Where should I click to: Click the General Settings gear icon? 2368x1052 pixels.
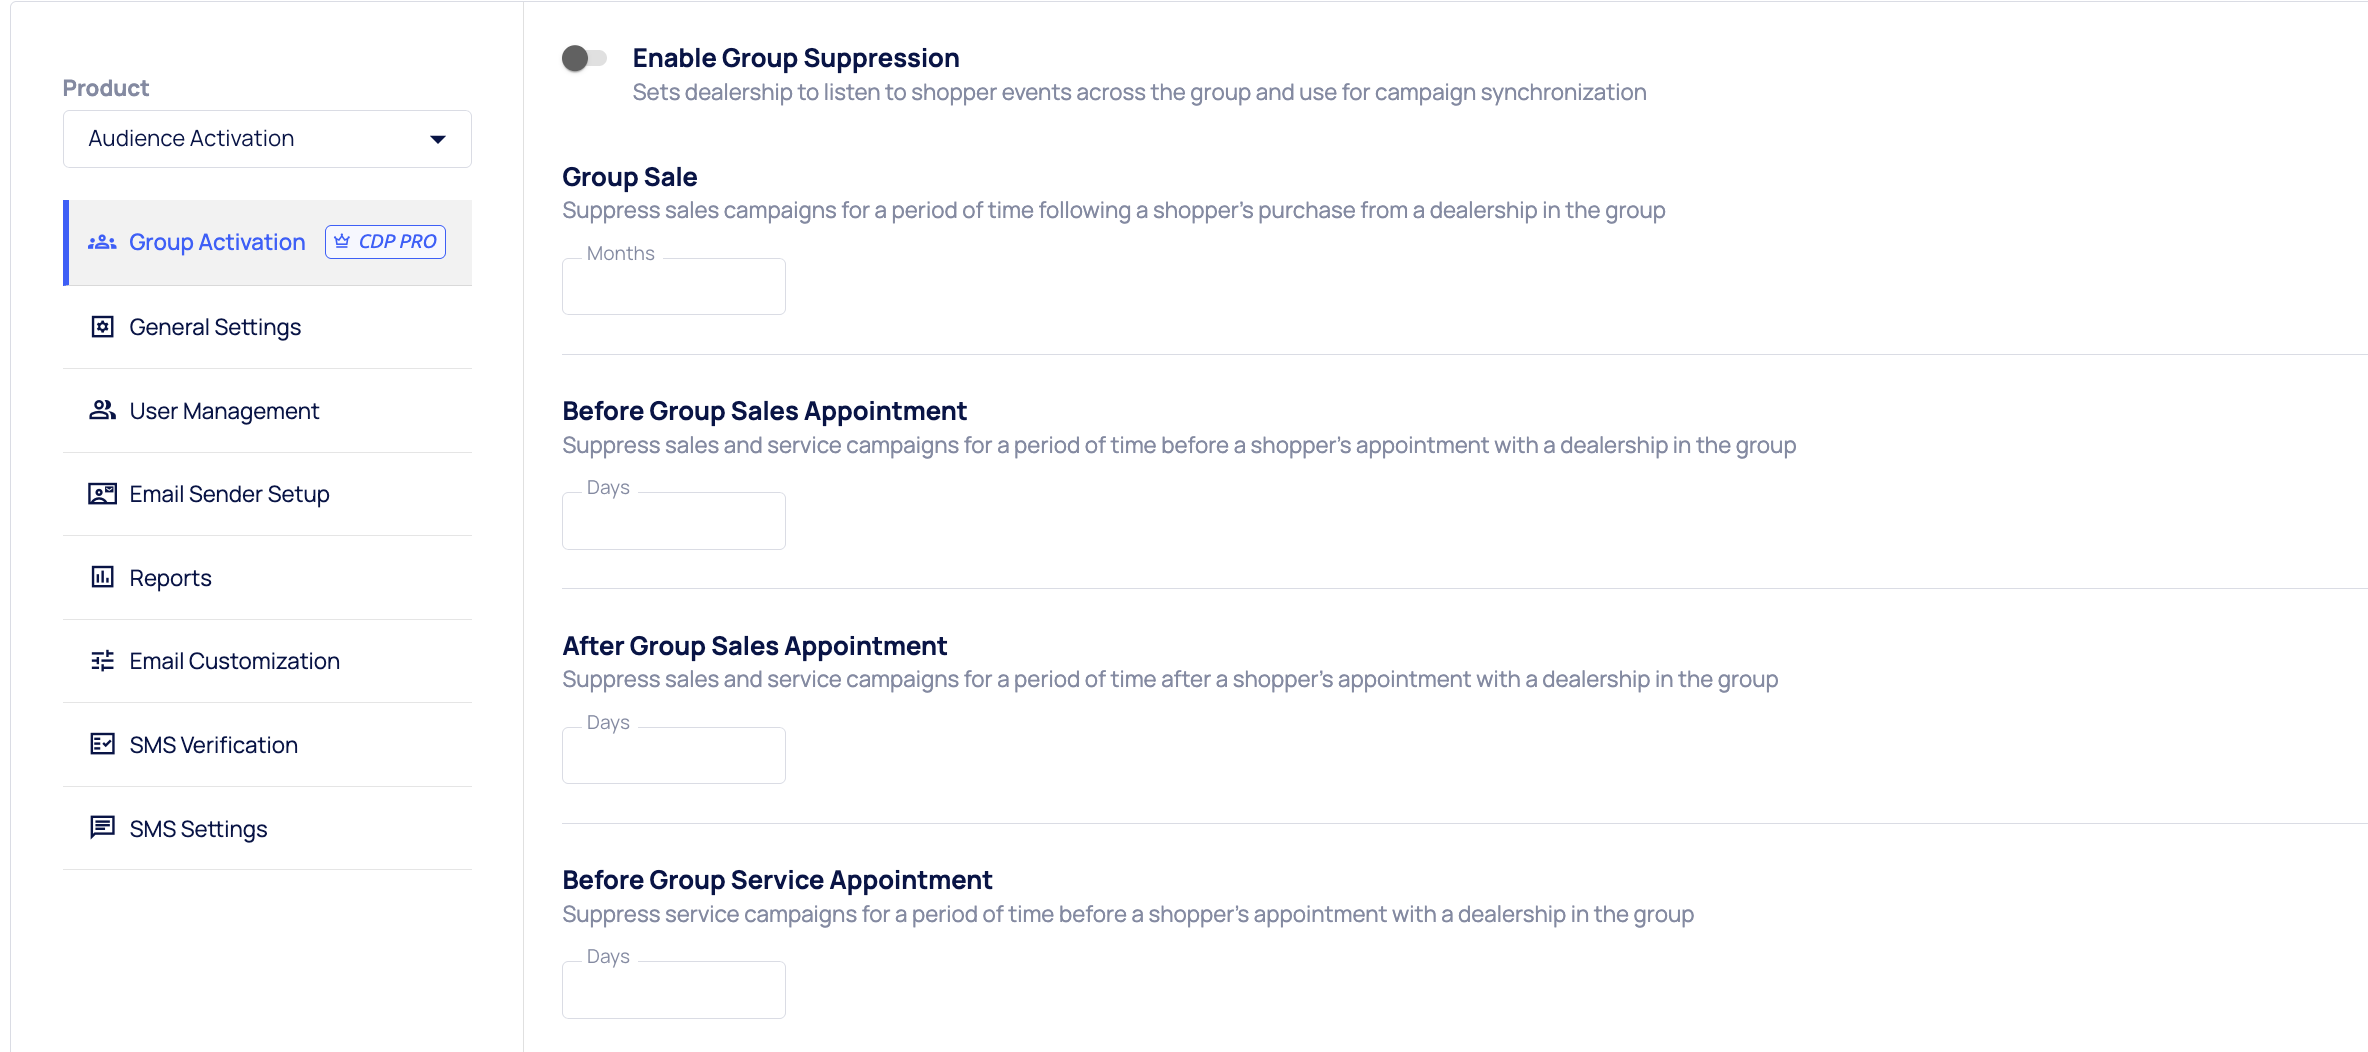tap(102, 327)
